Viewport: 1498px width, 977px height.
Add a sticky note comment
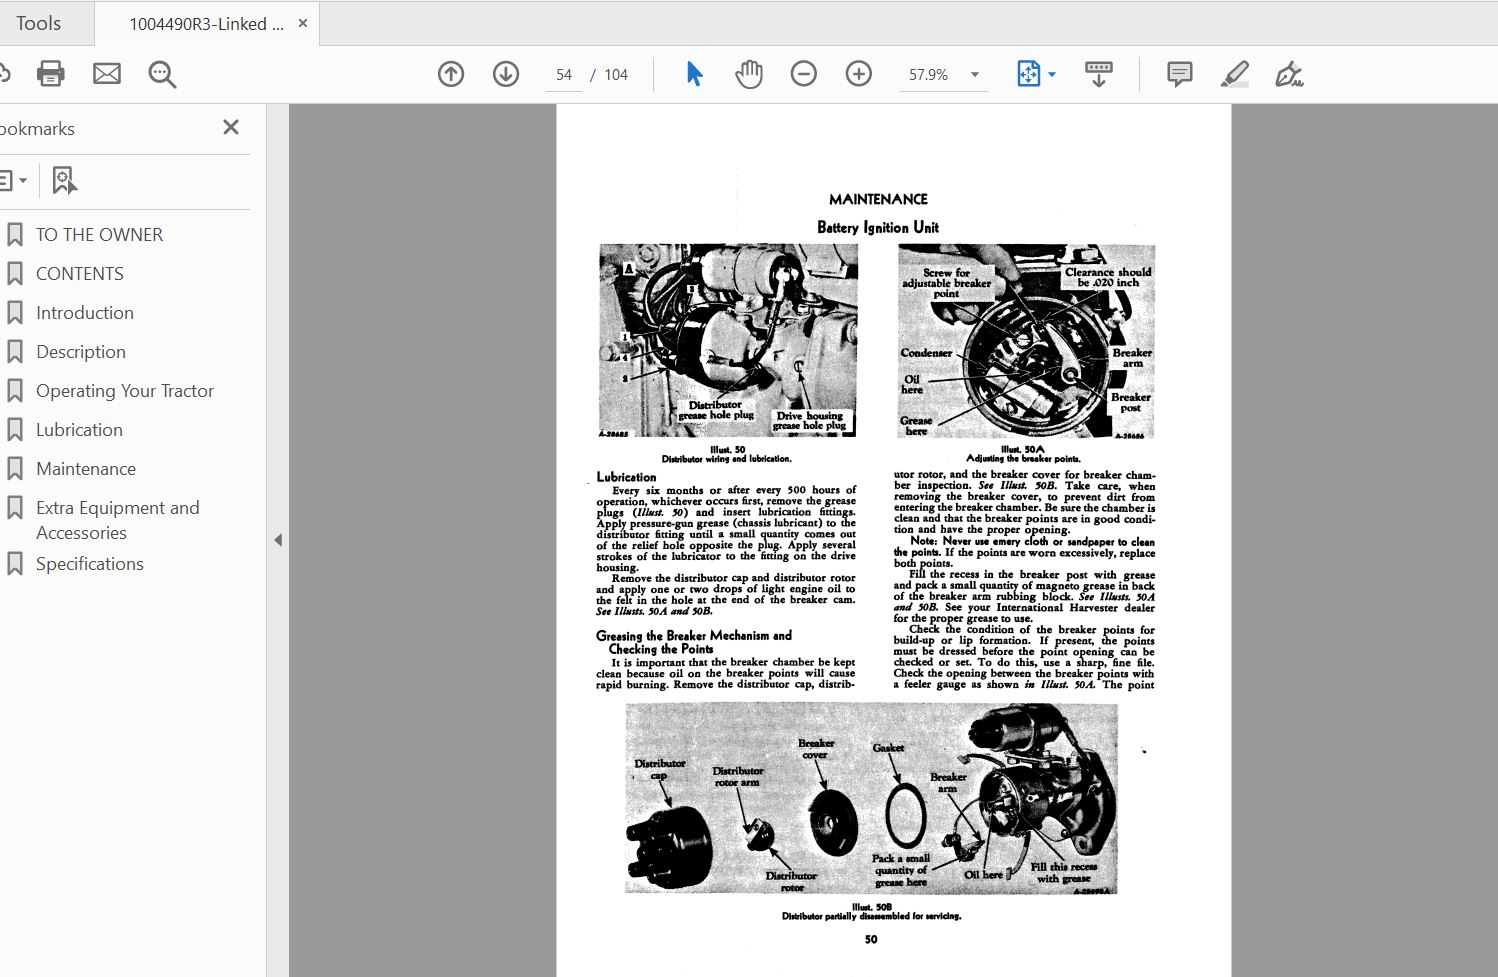click(x=1180, y=74)
